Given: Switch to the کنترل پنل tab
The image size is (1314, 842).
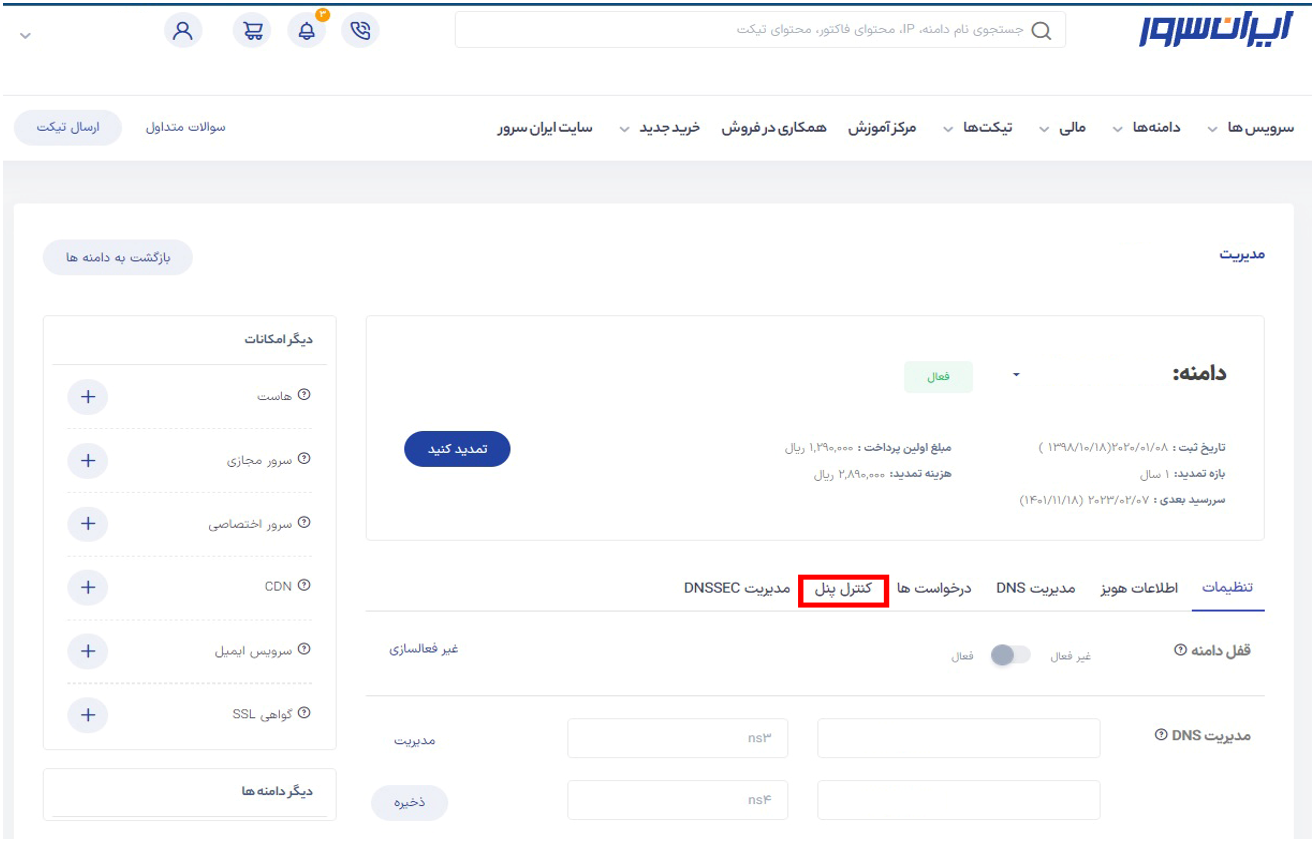Looking at the screenshot, I should click(x=843, y=588).
